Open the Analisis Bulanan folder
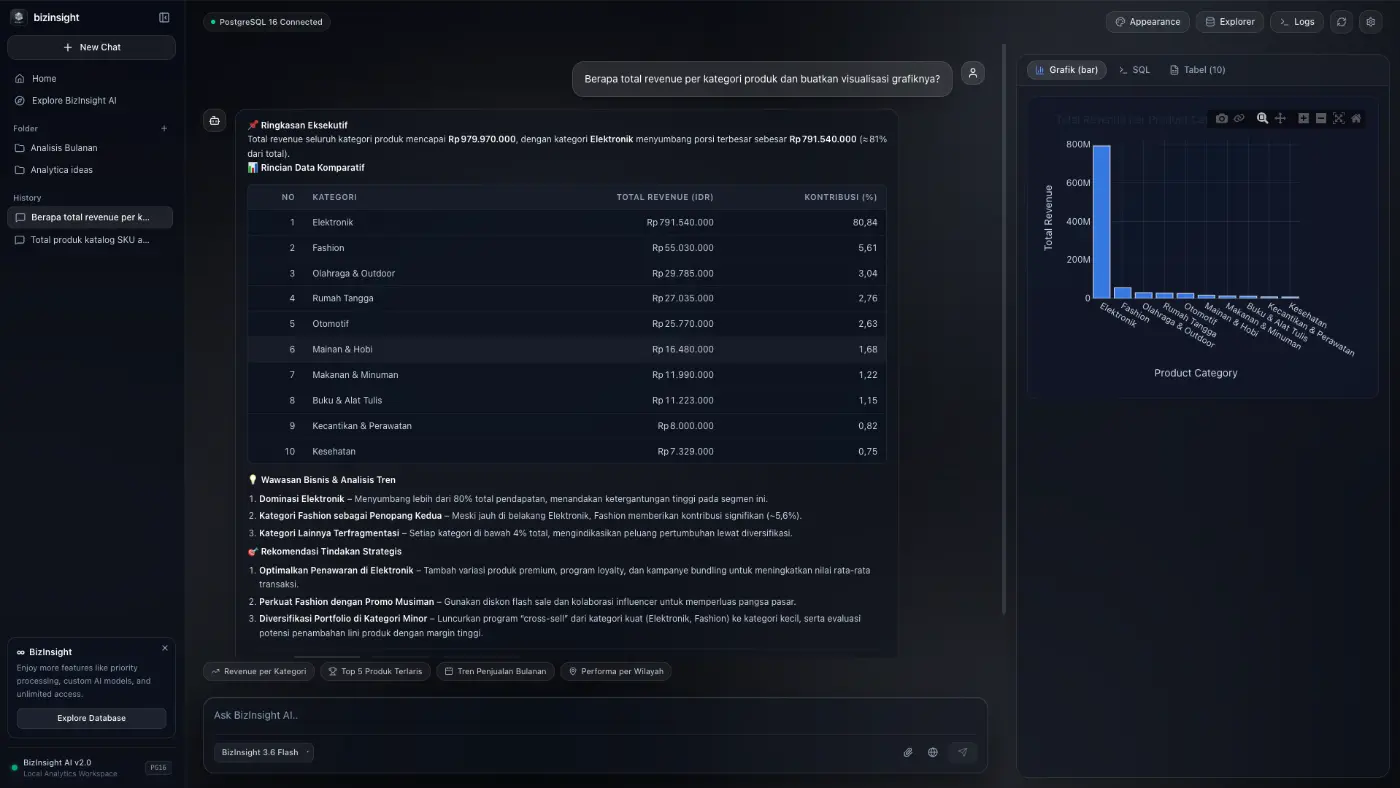 (91, 148)
